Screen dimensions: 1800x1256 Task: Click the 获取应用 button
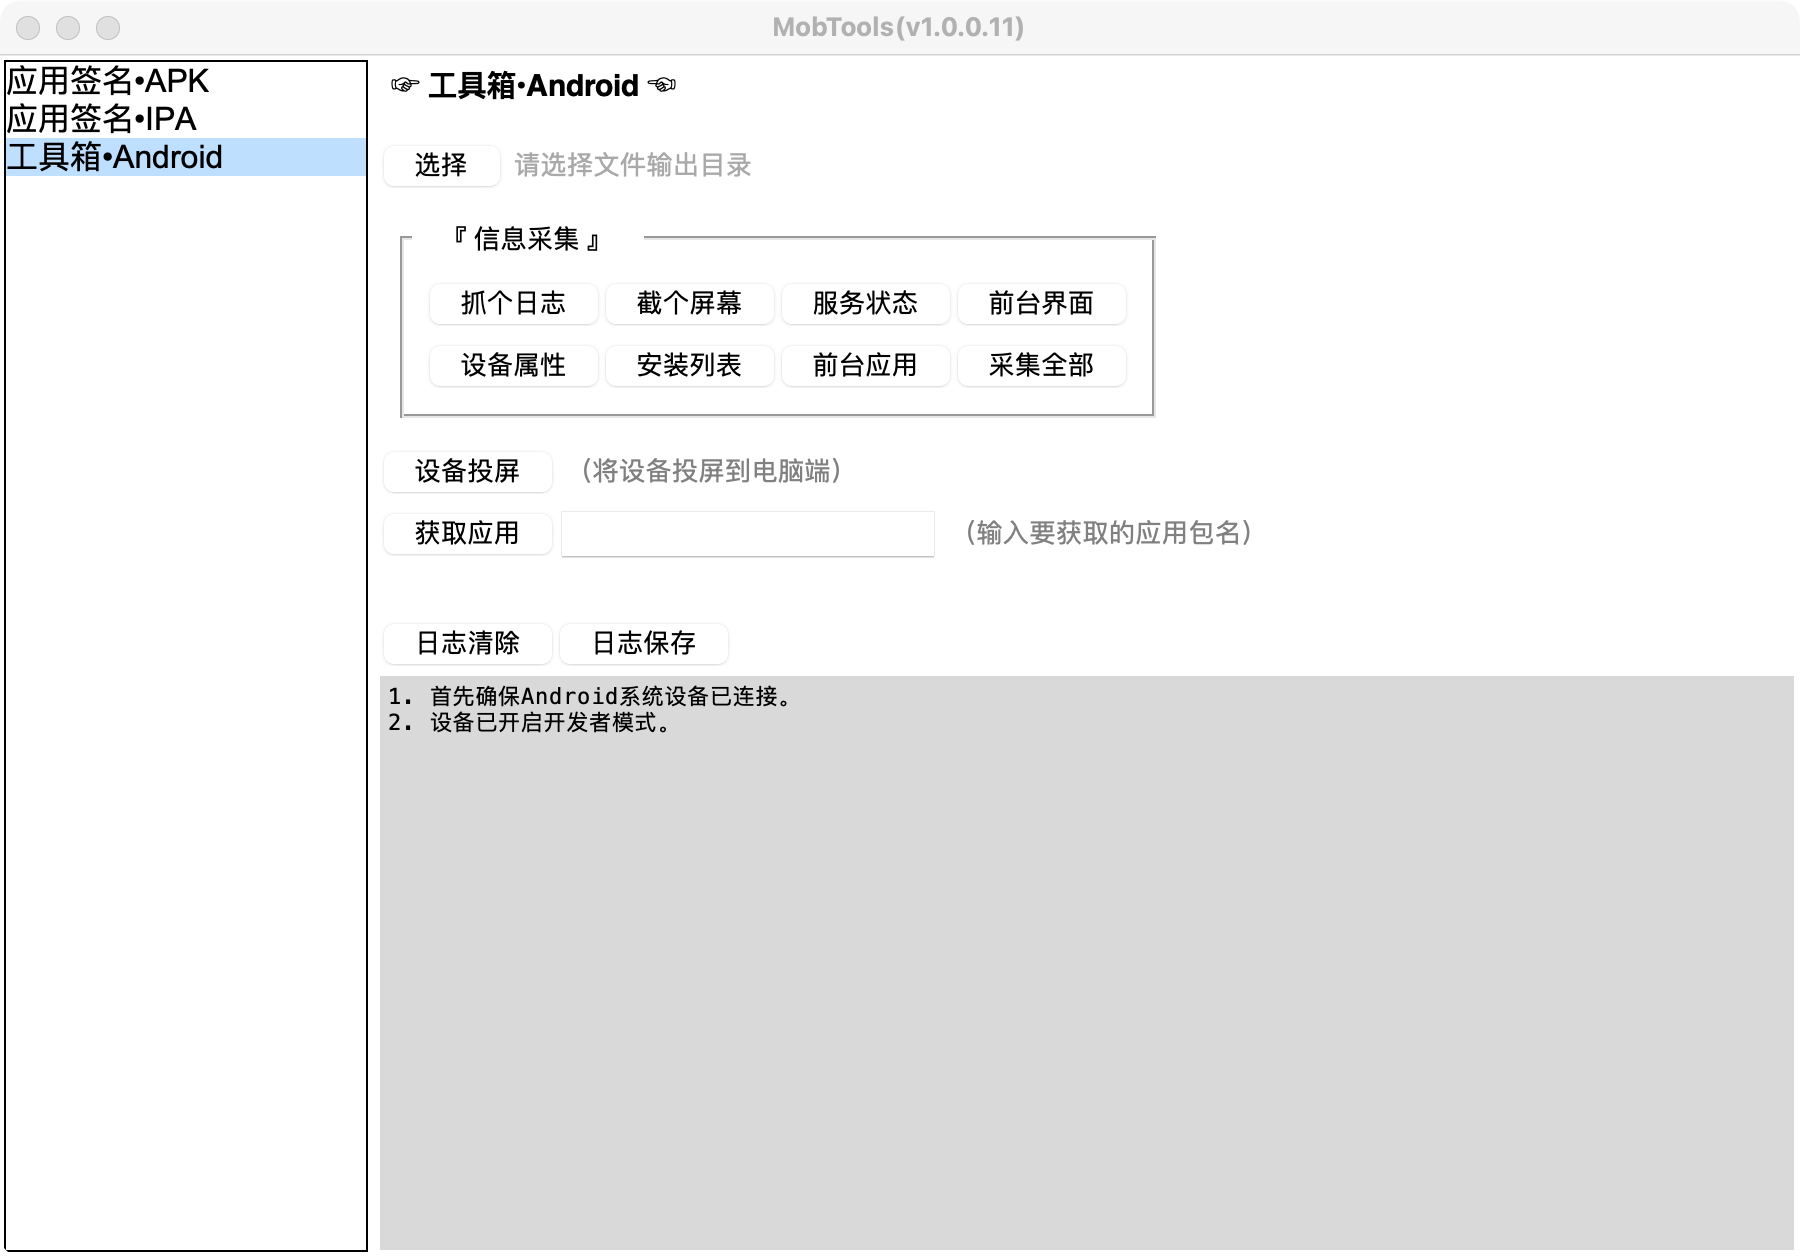(467, 533)
